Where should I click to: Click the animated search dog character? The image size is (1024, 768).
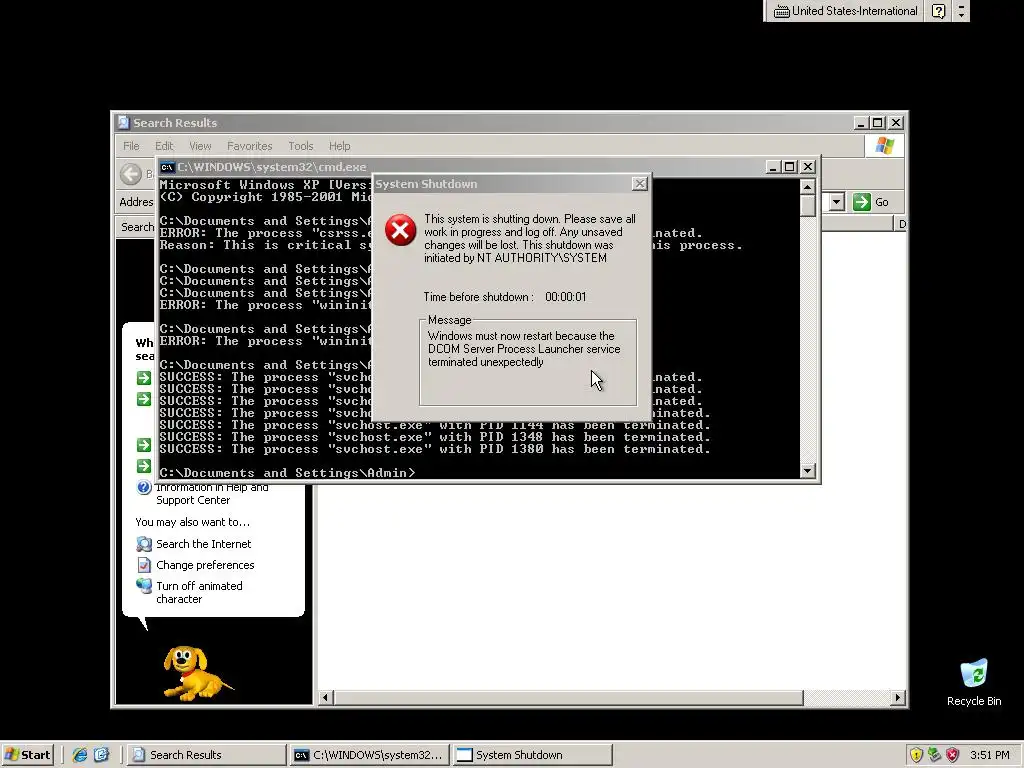pyautogui.click(x=195, y=673)
